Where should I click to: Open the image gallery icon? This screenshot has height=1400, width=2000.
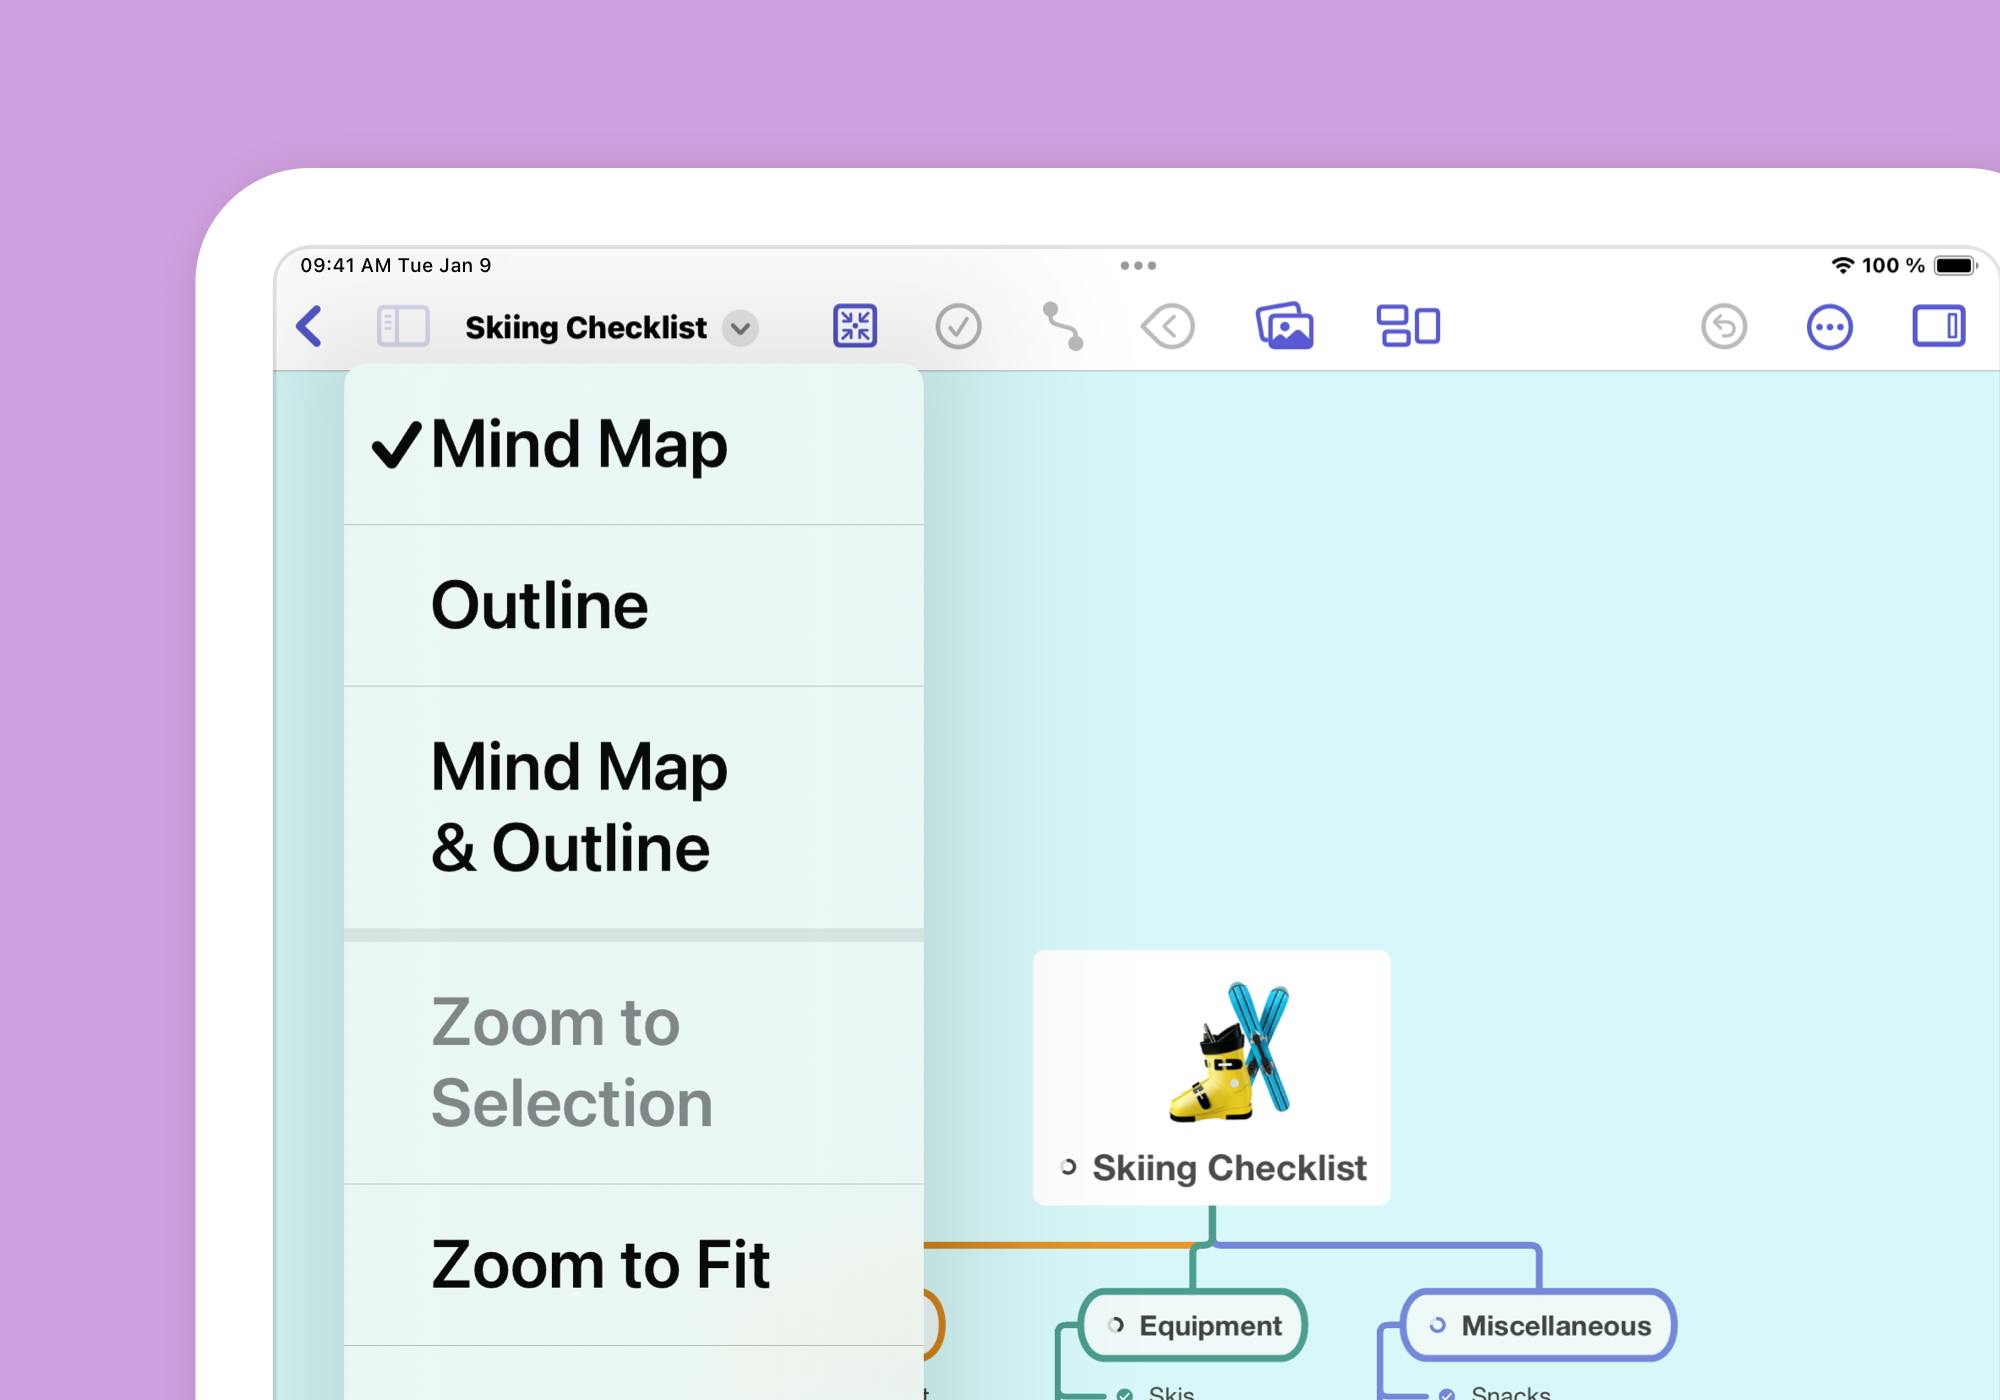[1285, 326]
